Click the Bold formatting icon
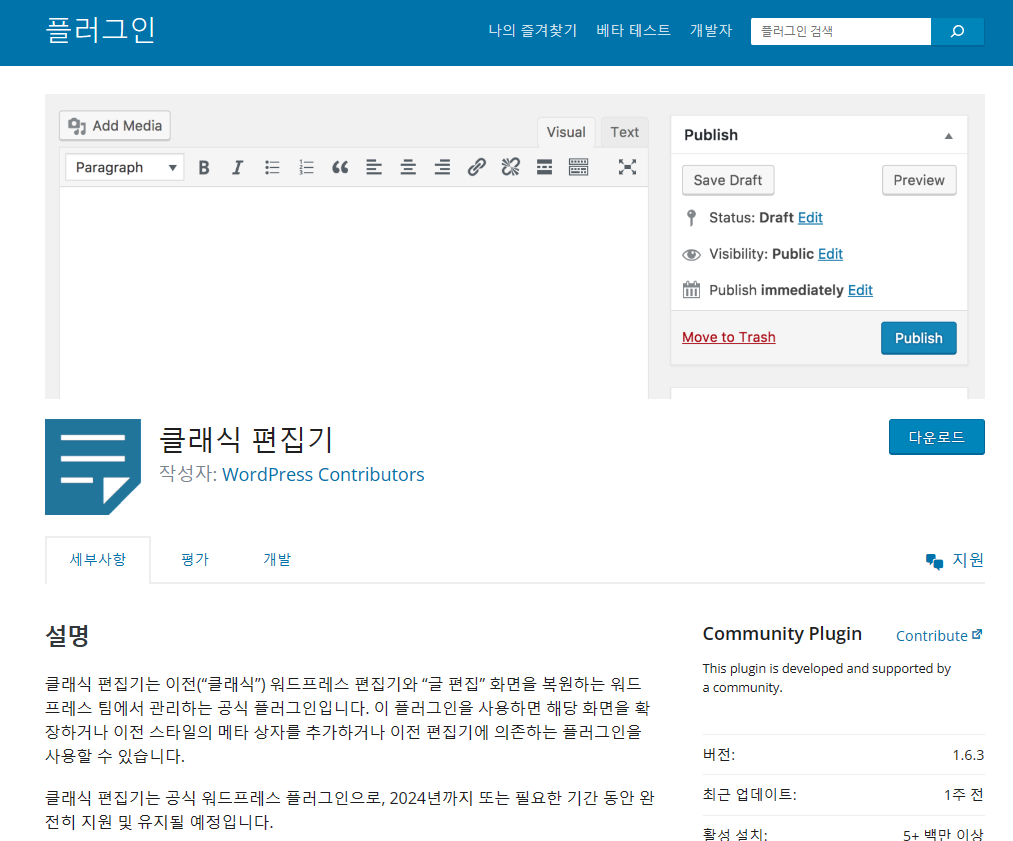This screenshot has height=841, width=1013. tap(204, 168)
